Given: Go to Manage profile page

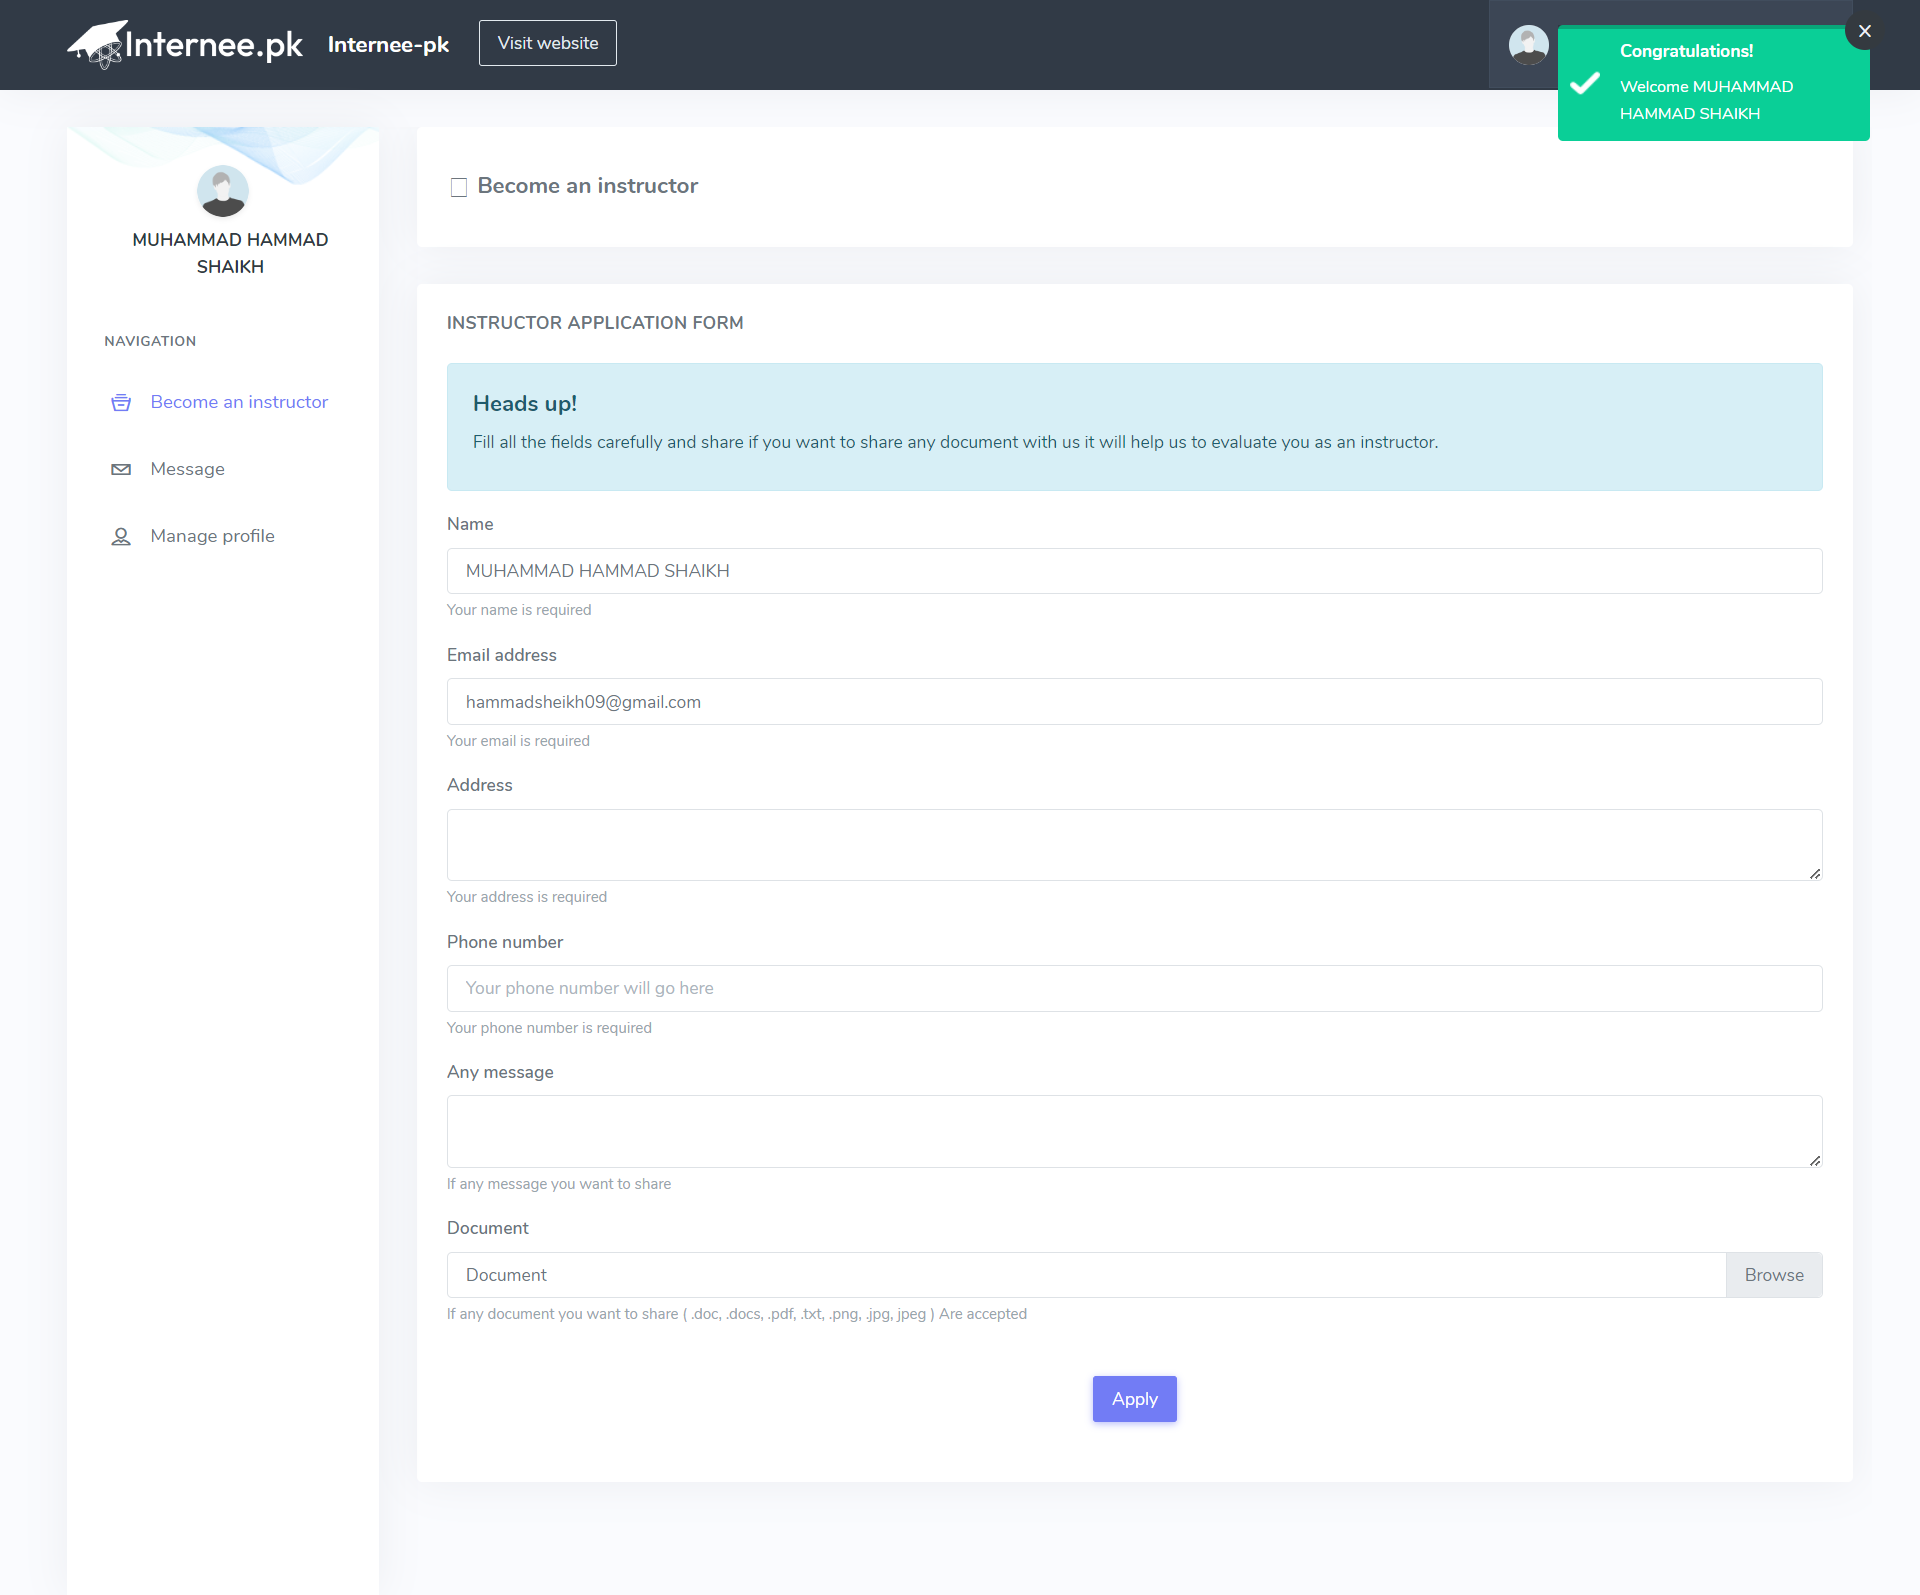Looking at the screenshot, I should click(212, 536).
